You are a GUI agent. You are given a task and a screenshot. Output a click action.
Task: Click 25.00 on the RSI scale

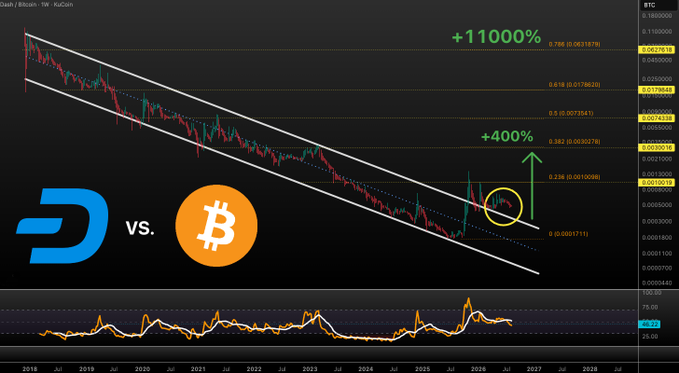650,336
